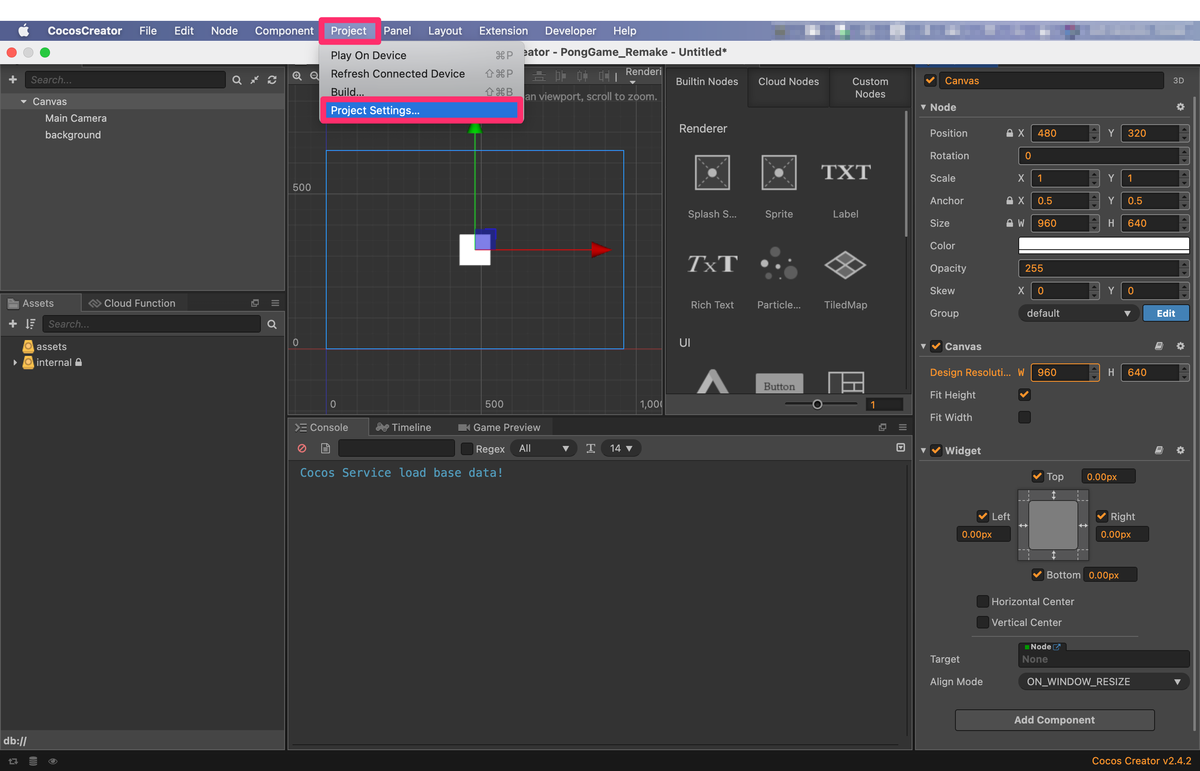Viewport: 1200px width, 771px height.
Task: Uncheck Widget Bottom alignment
Action: tap(1037, 575)
